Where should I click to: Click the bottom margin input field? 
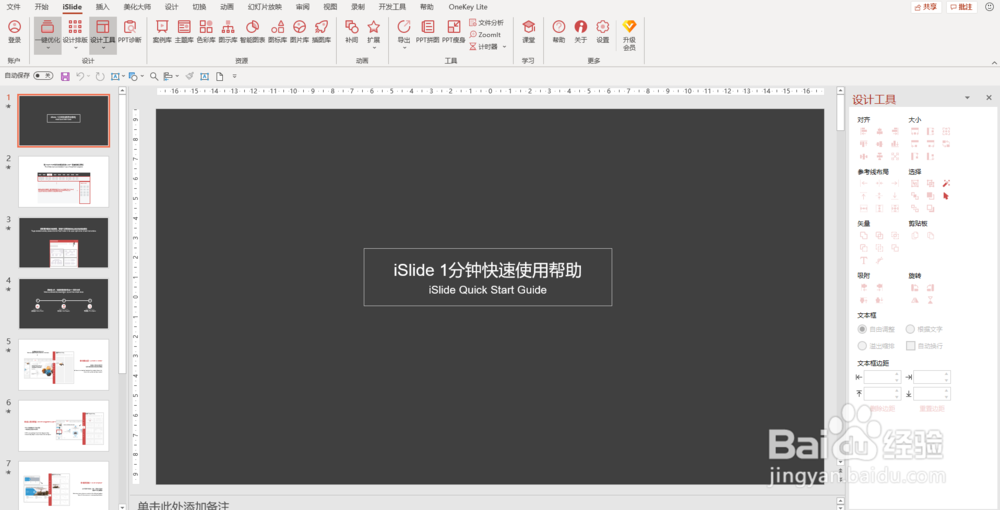[x=932, y=393]
